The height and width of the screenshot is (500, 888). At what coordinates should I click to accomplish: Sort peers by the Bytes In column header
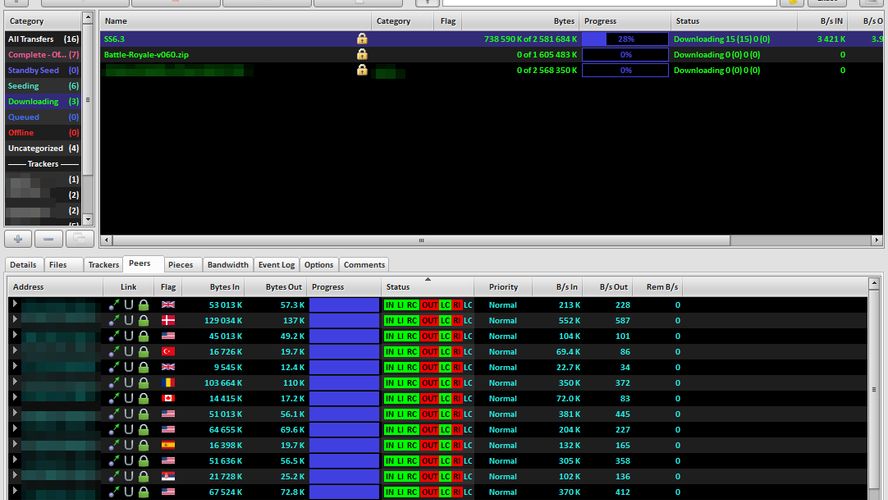(x=220, y=287)
